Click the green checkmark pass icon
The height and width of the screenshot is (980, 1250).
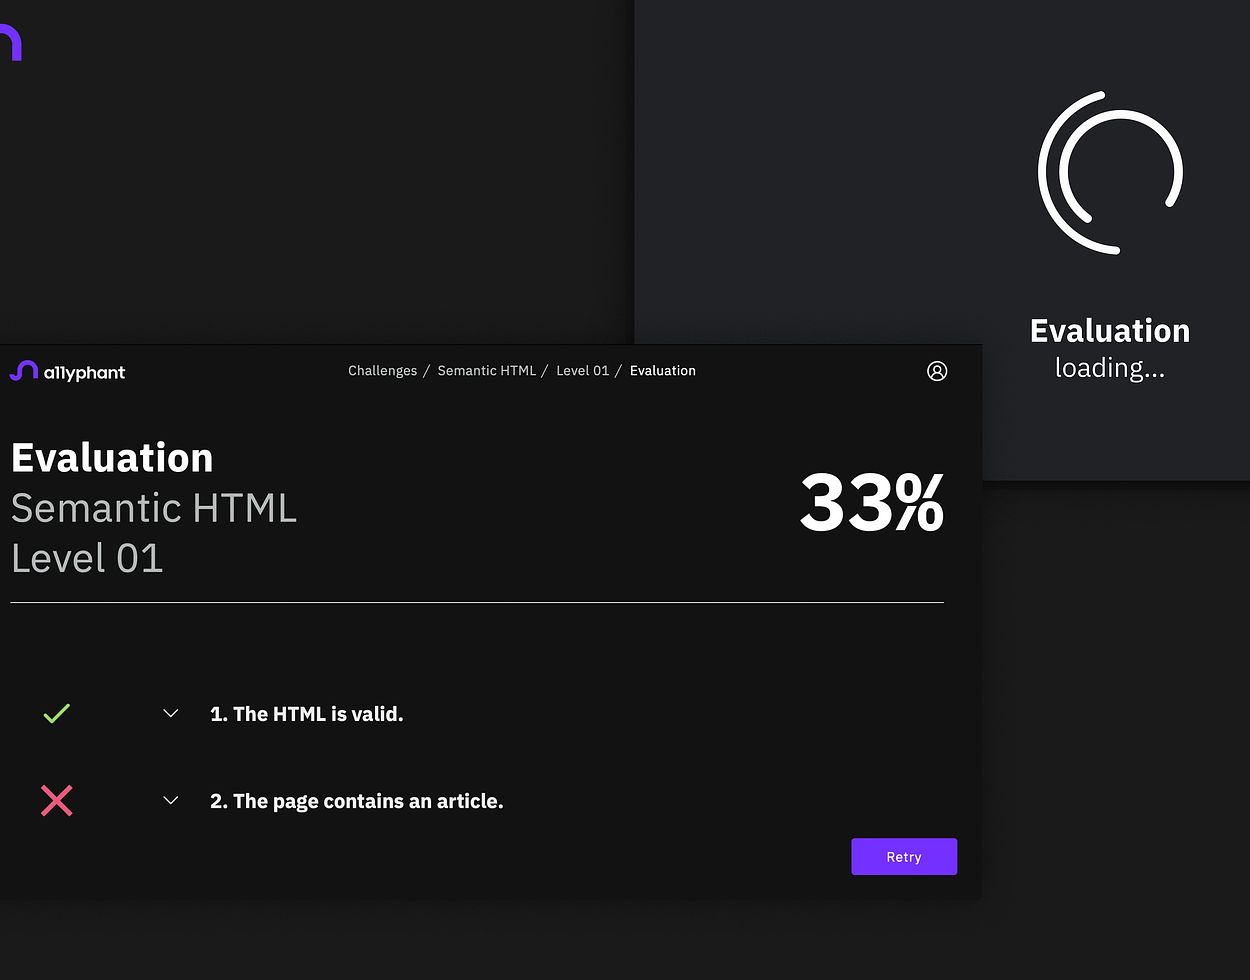[57, 714]
